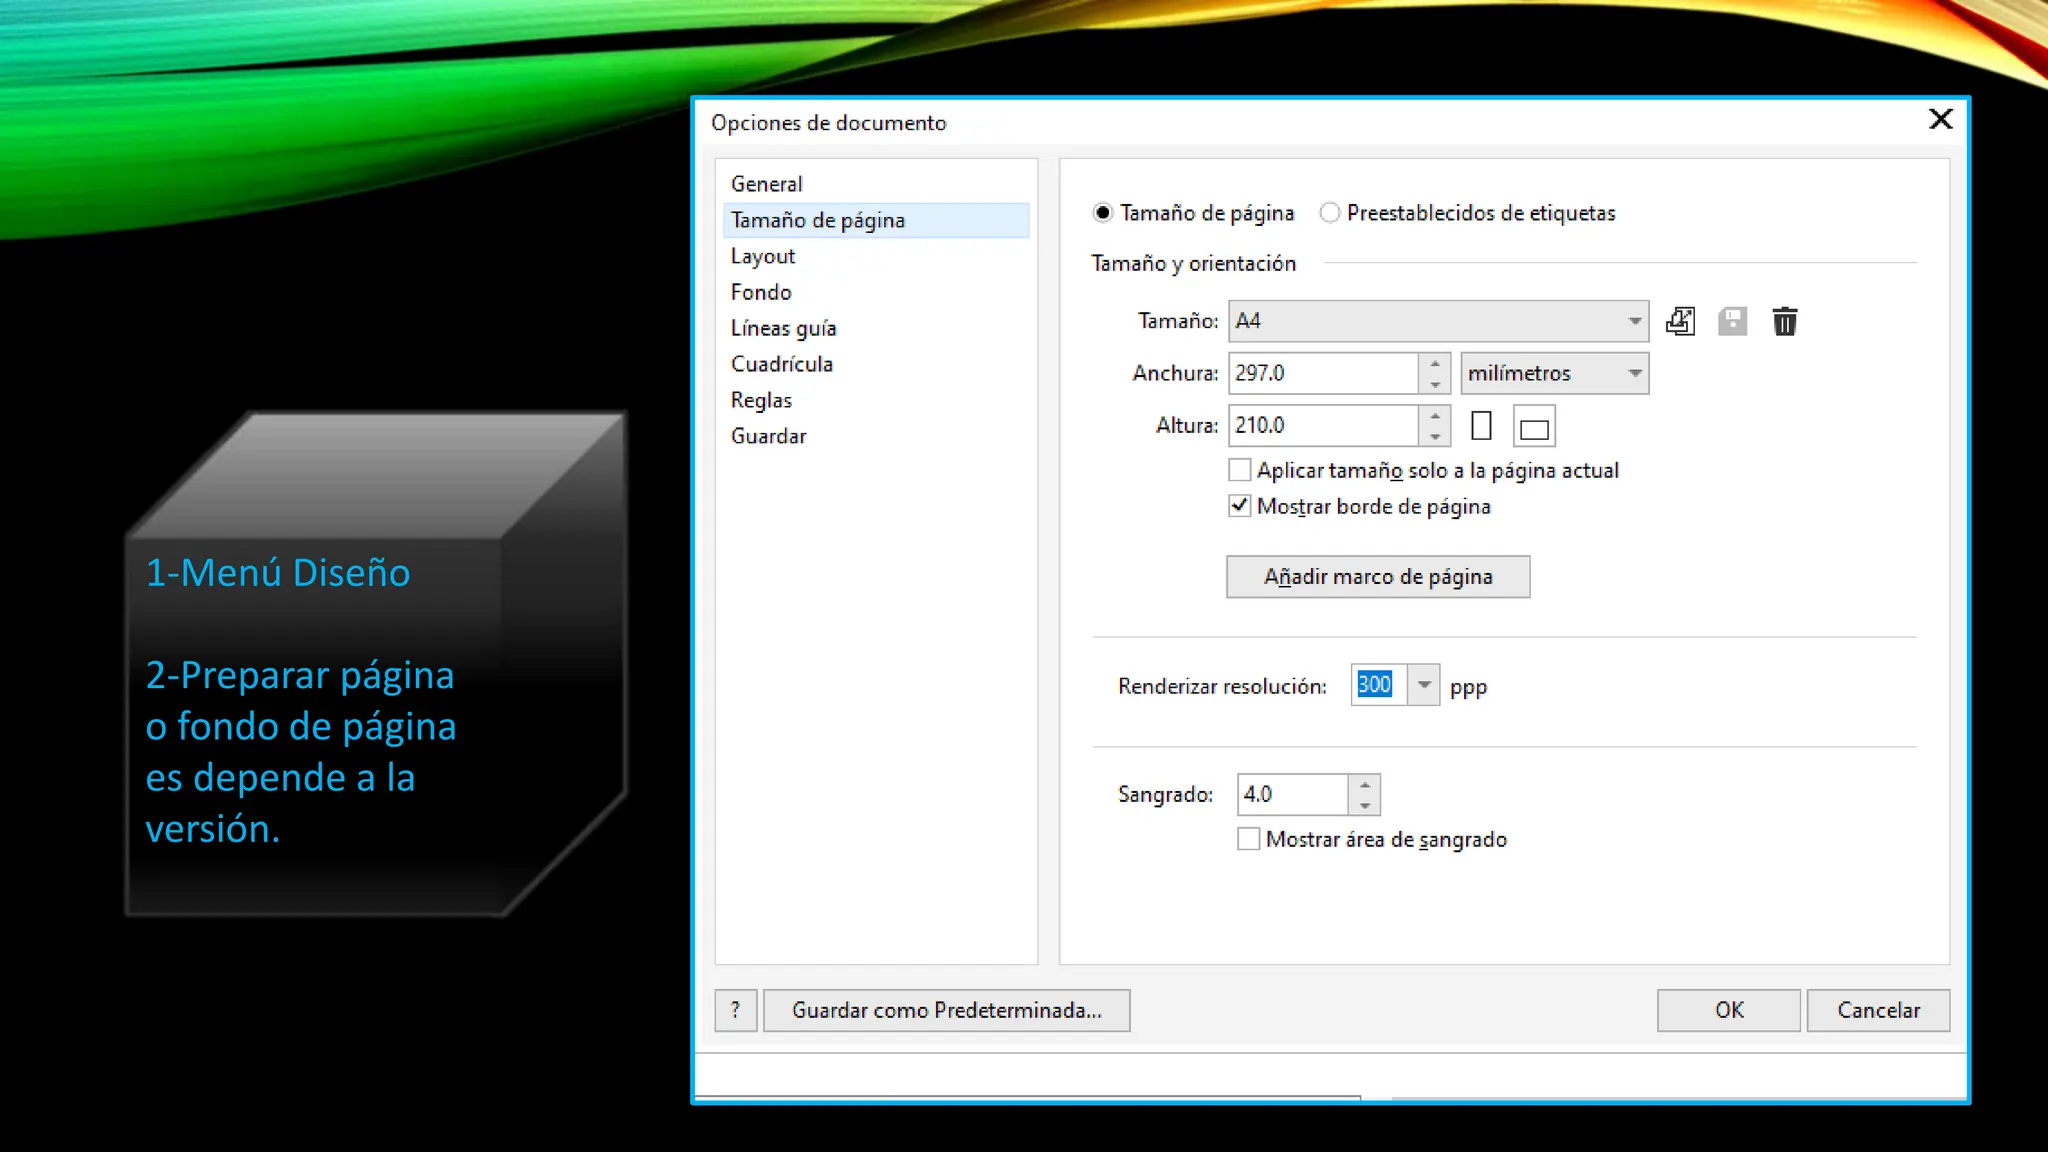The image size is (2048, 1152).
Task: Open the Tamaño A4 dropdown
Action: (1634, 321)
